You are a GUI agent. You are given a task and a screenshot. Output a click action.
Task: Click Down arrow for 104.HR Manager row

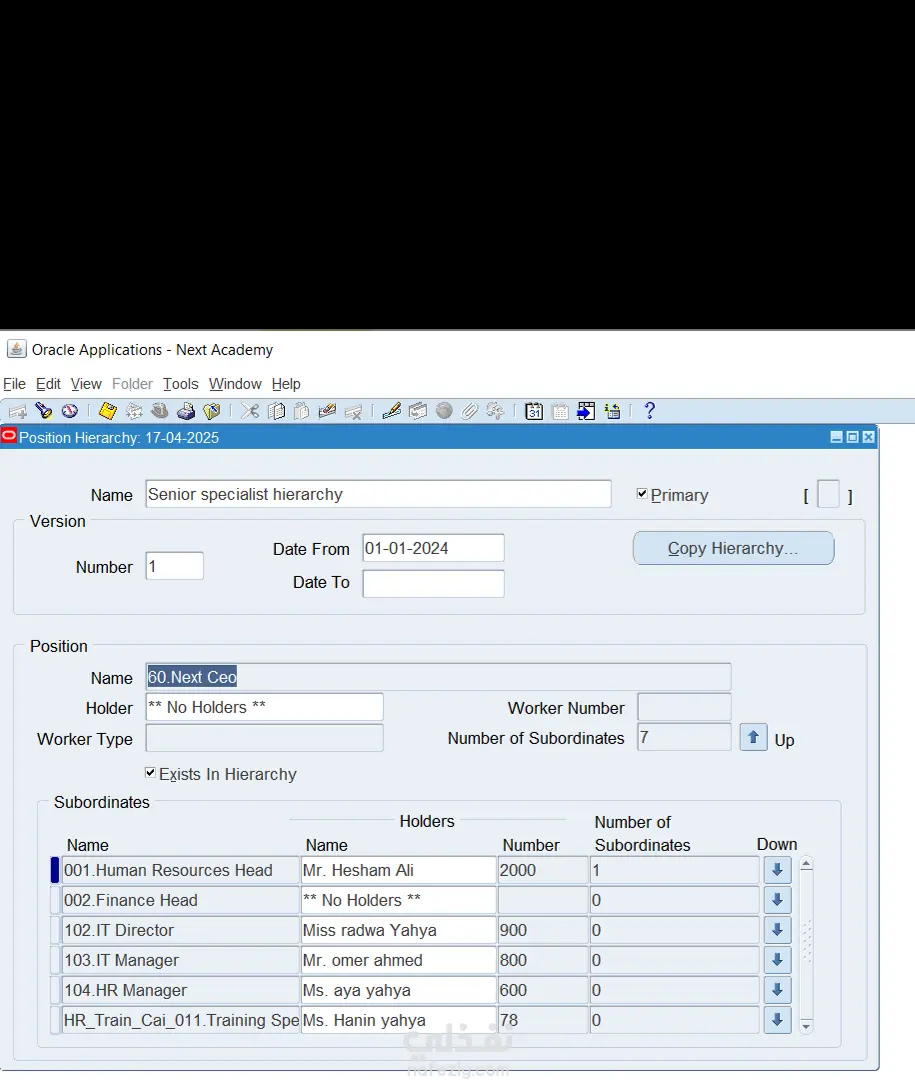[x=777, y=990]
